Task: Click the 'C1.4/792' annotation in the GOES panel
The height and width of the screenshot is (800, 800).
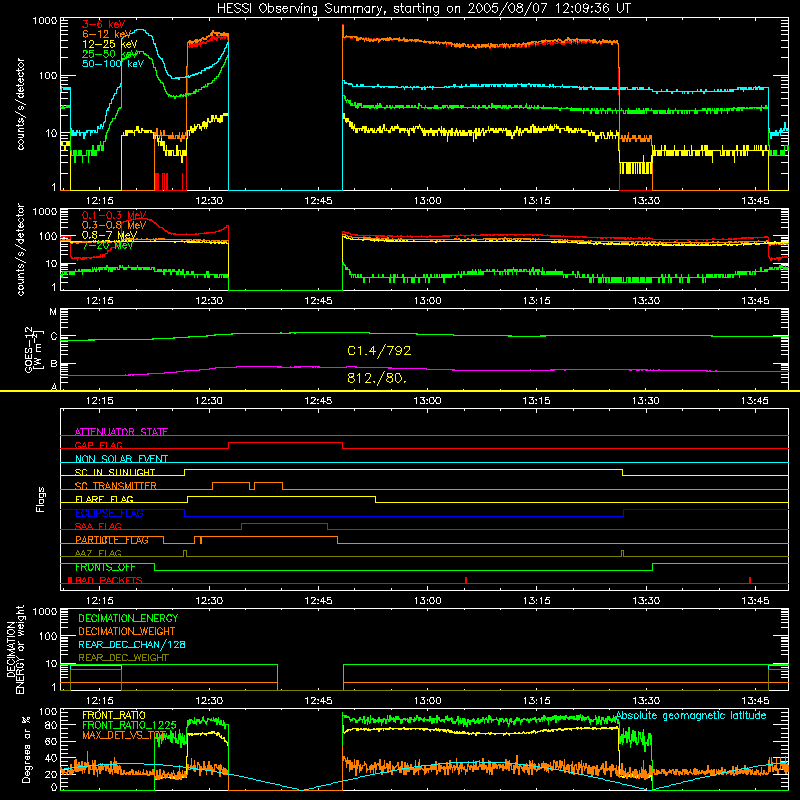Action: (x=379, y=351)
